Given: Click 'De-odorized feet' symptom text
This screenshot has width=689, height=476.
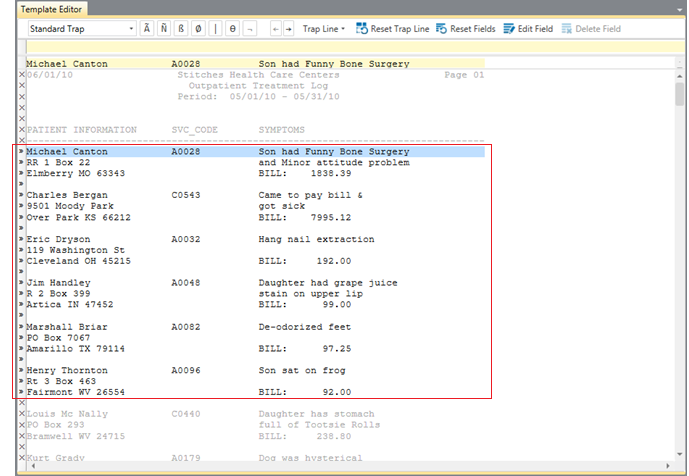Looking at the screenshot, I should (x=305, y=327).
